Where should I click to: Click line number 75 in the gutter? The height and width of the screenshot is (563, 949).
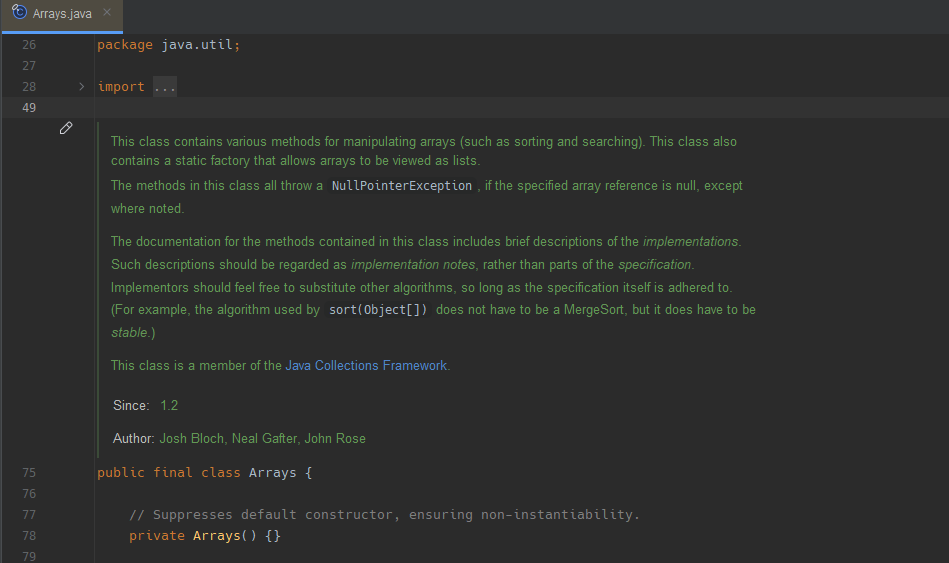29,473
